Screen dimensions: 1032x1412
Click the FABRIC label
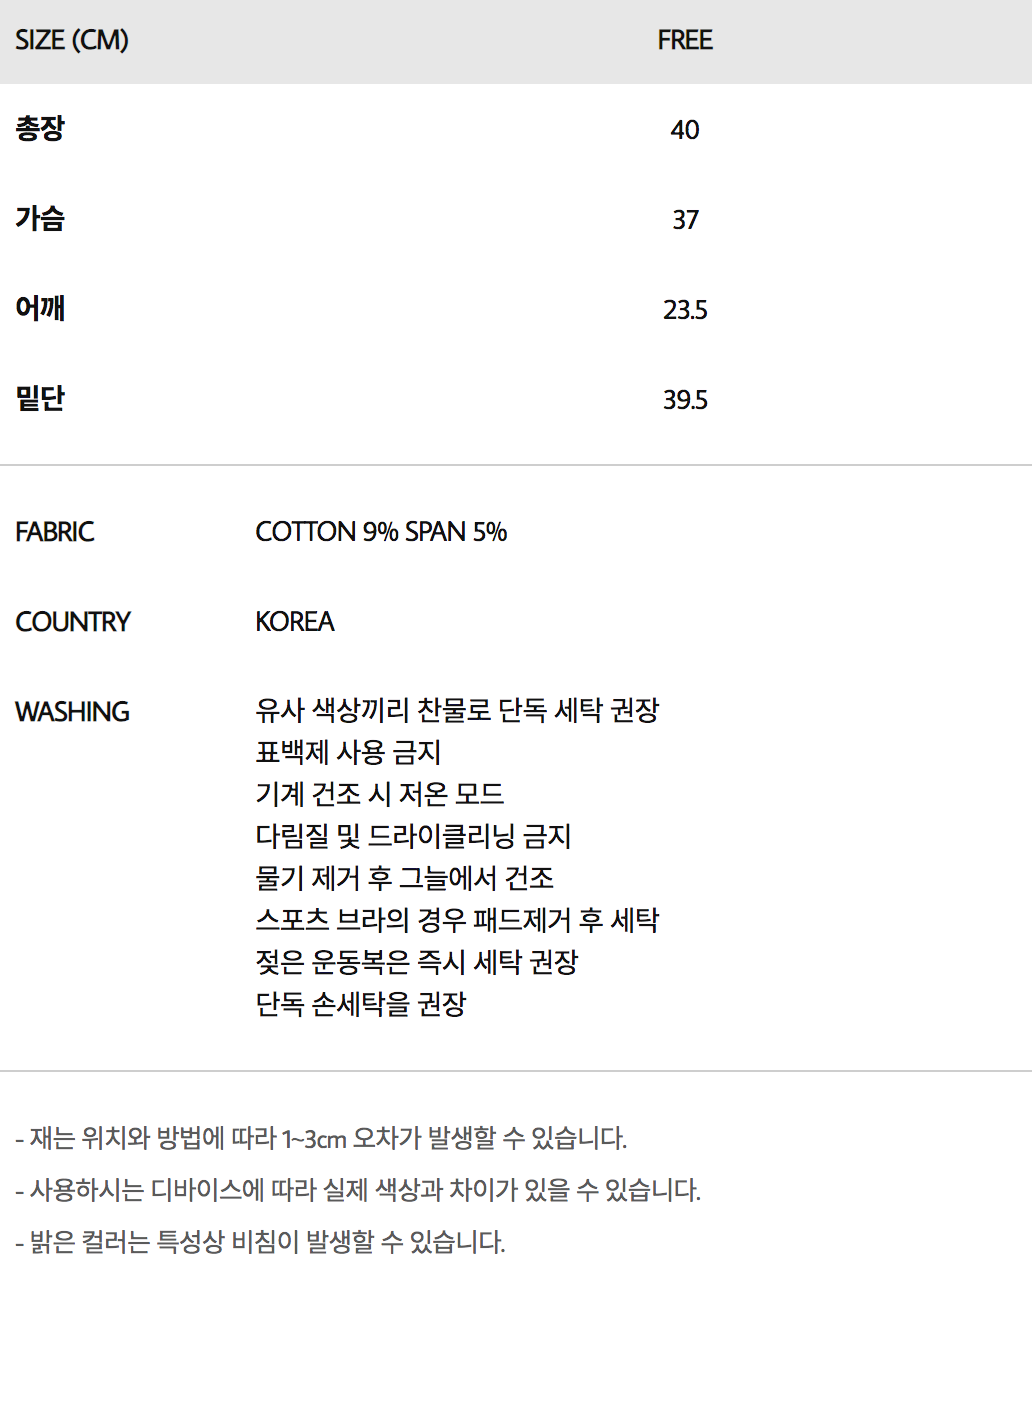55,532
